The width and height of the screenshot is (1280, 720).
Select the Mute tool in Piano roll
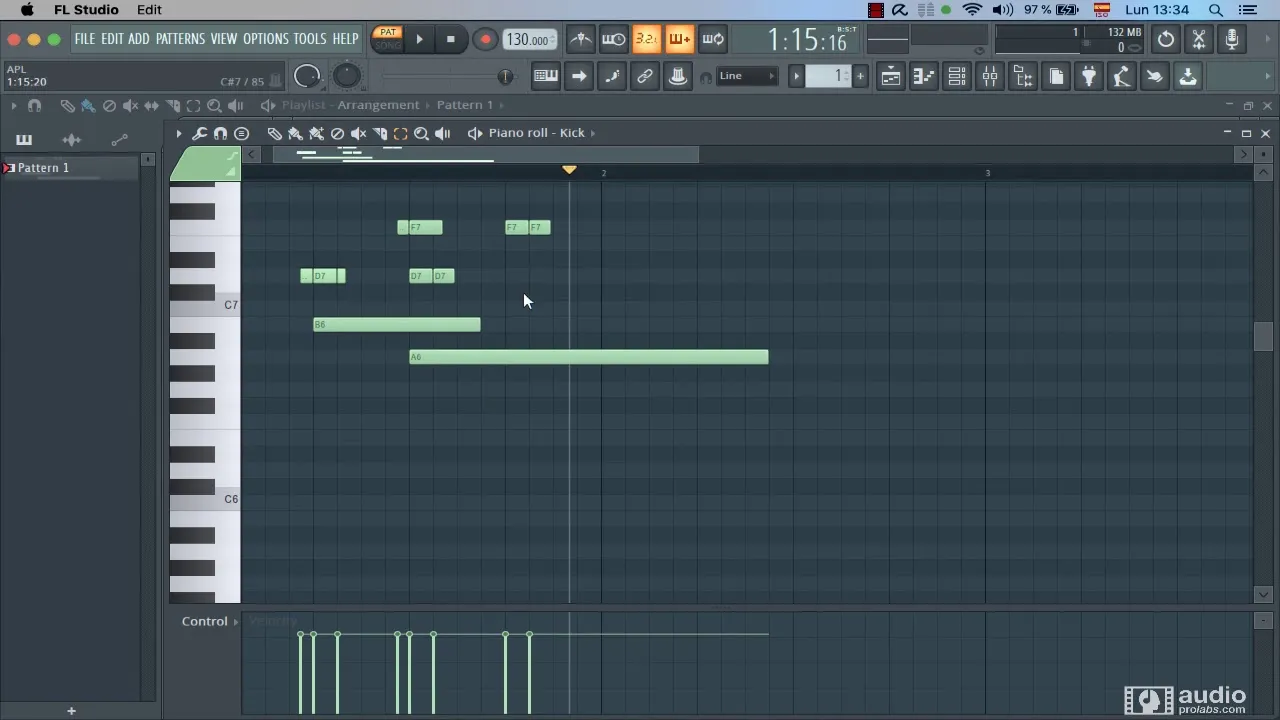click(x=359, y=133)
